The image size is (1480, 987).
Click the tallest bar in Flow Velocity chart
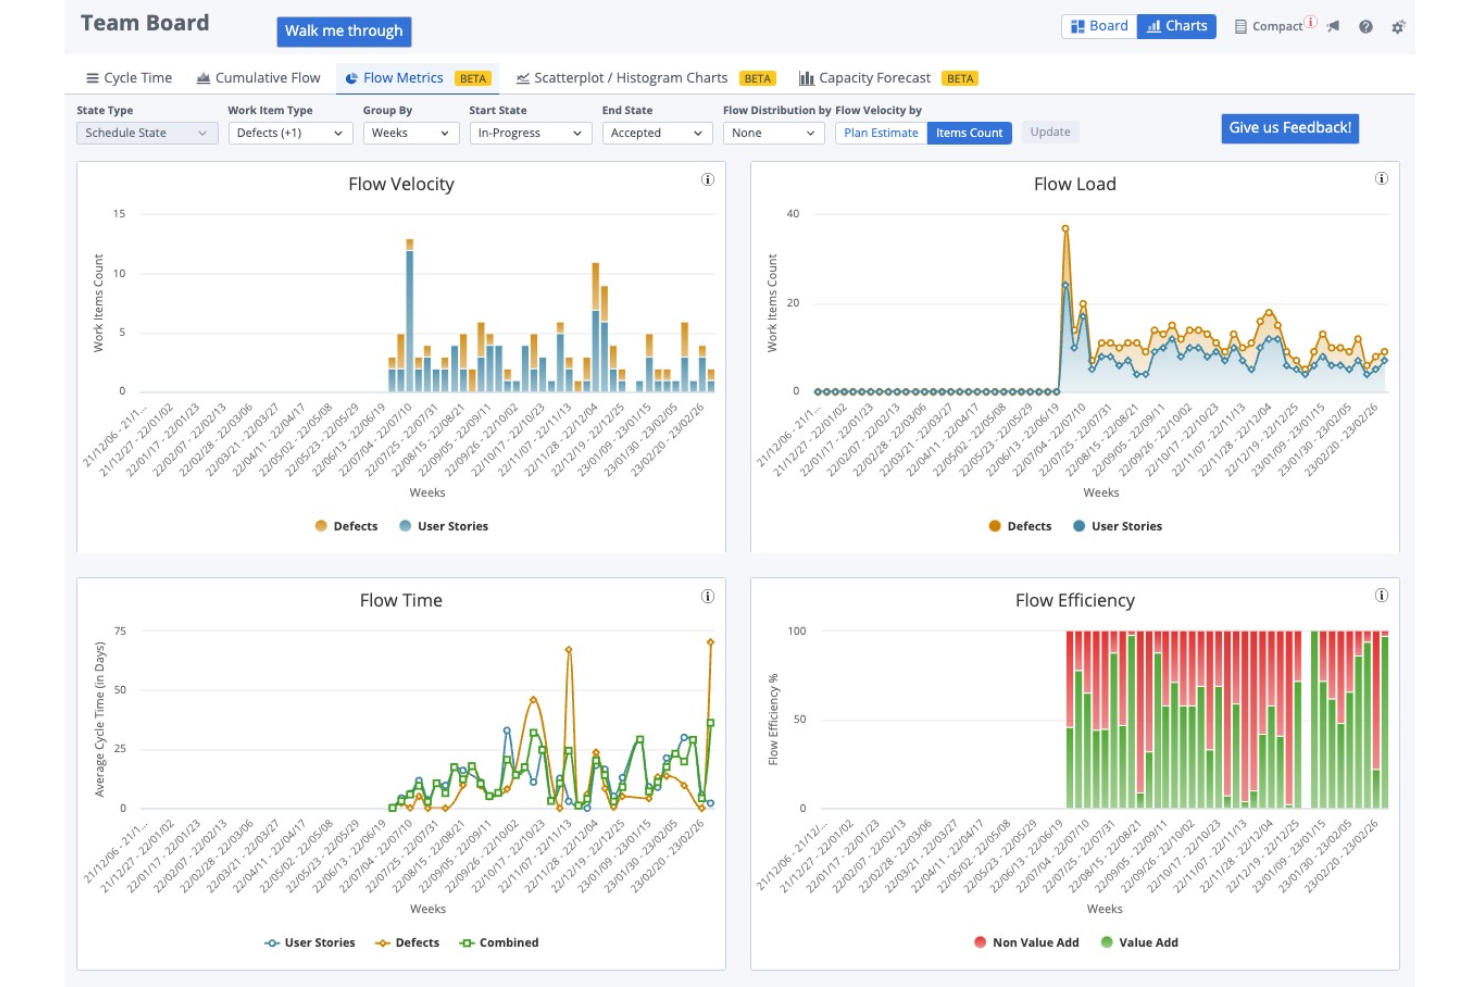pos(409,315)
